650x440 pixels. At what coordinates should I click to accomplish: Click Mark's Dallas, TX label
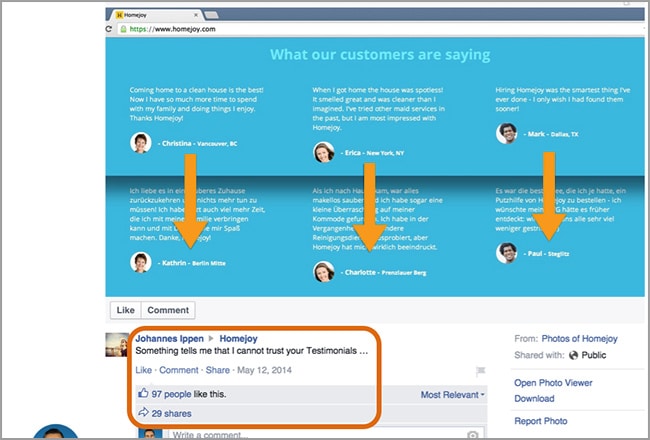(x=563, y=134)
